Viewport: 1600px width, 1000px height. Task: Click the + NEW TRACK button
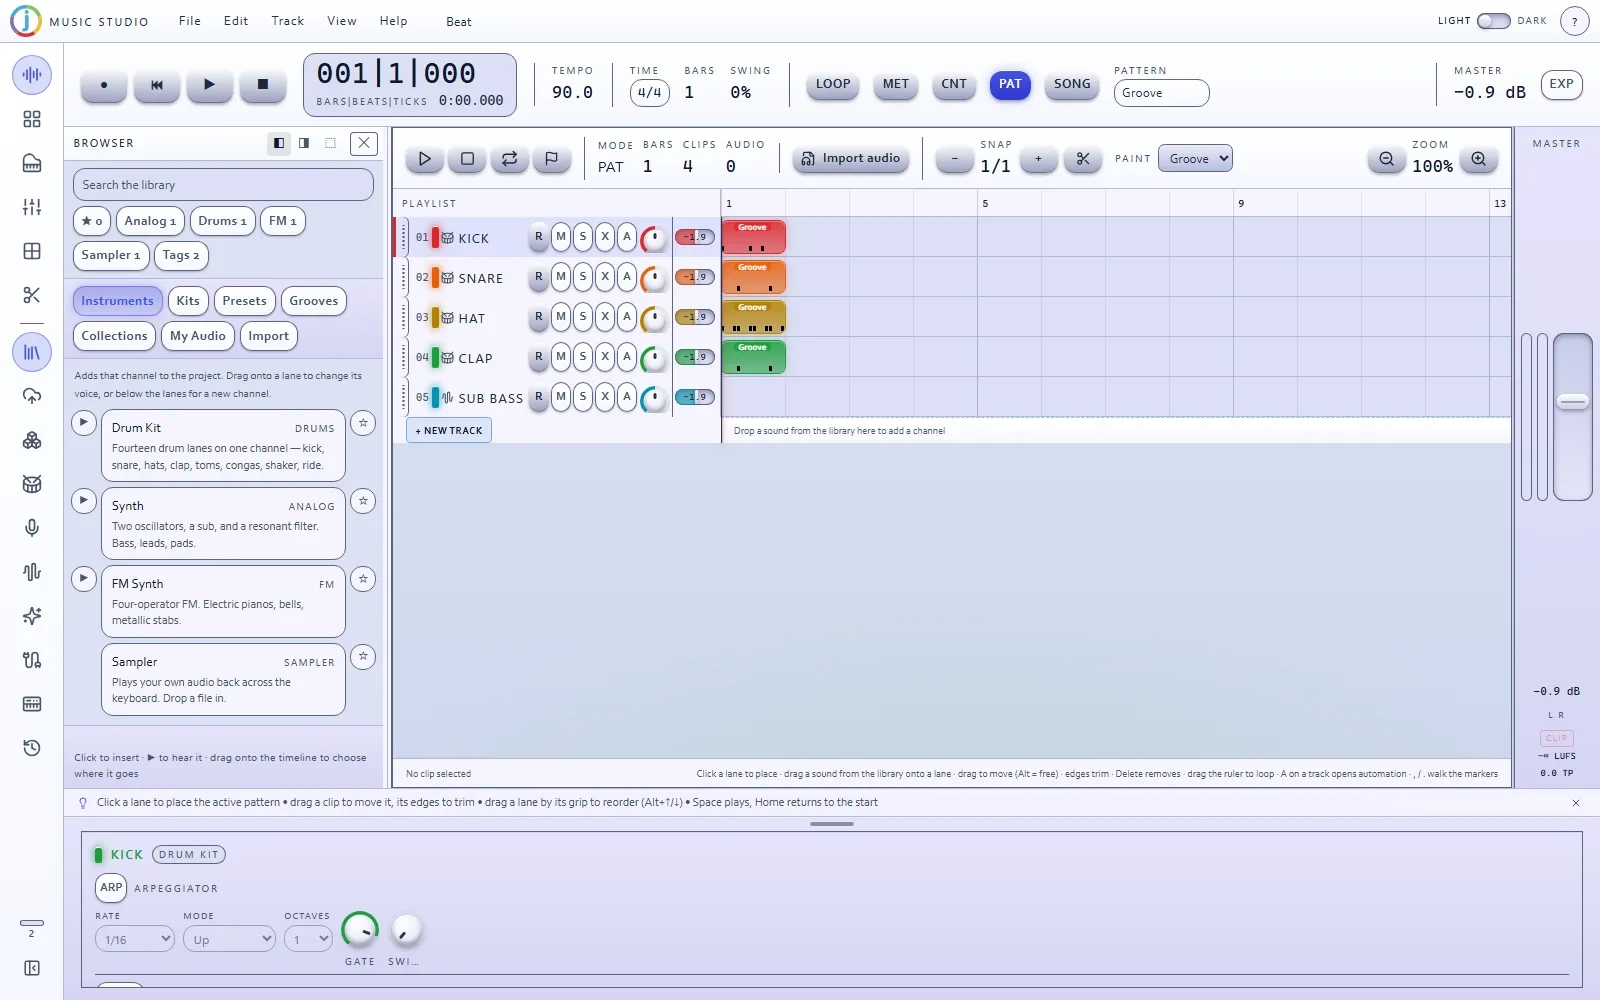[449, 431]
